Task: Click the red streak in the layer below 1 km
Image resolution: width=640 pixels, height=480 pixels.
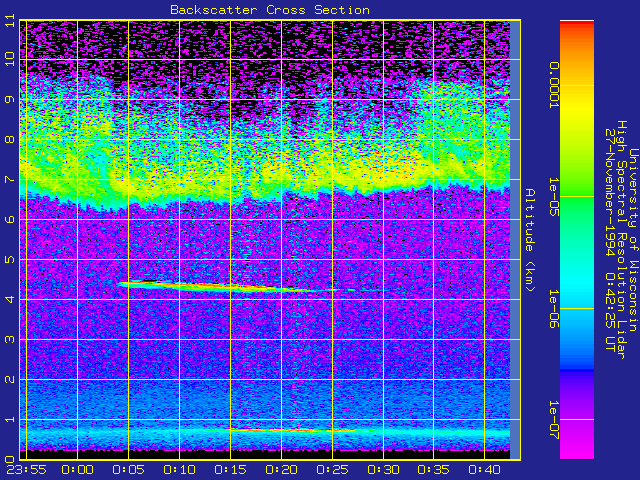Action: tap(294, 430)
